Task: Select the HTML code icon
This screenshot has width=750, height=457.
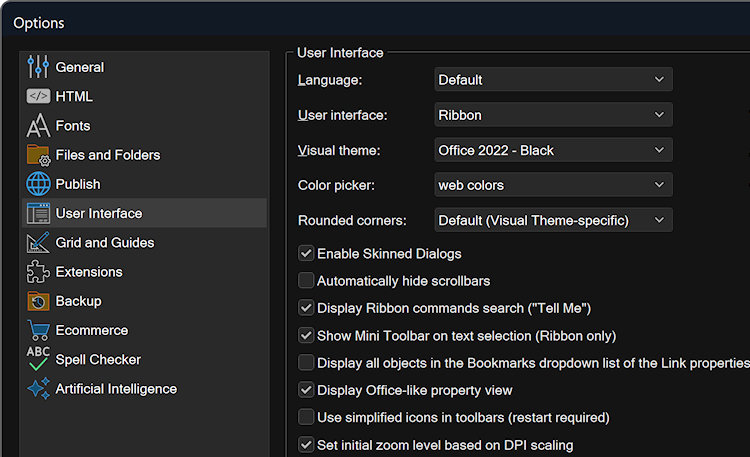Action: click(38, 96)
